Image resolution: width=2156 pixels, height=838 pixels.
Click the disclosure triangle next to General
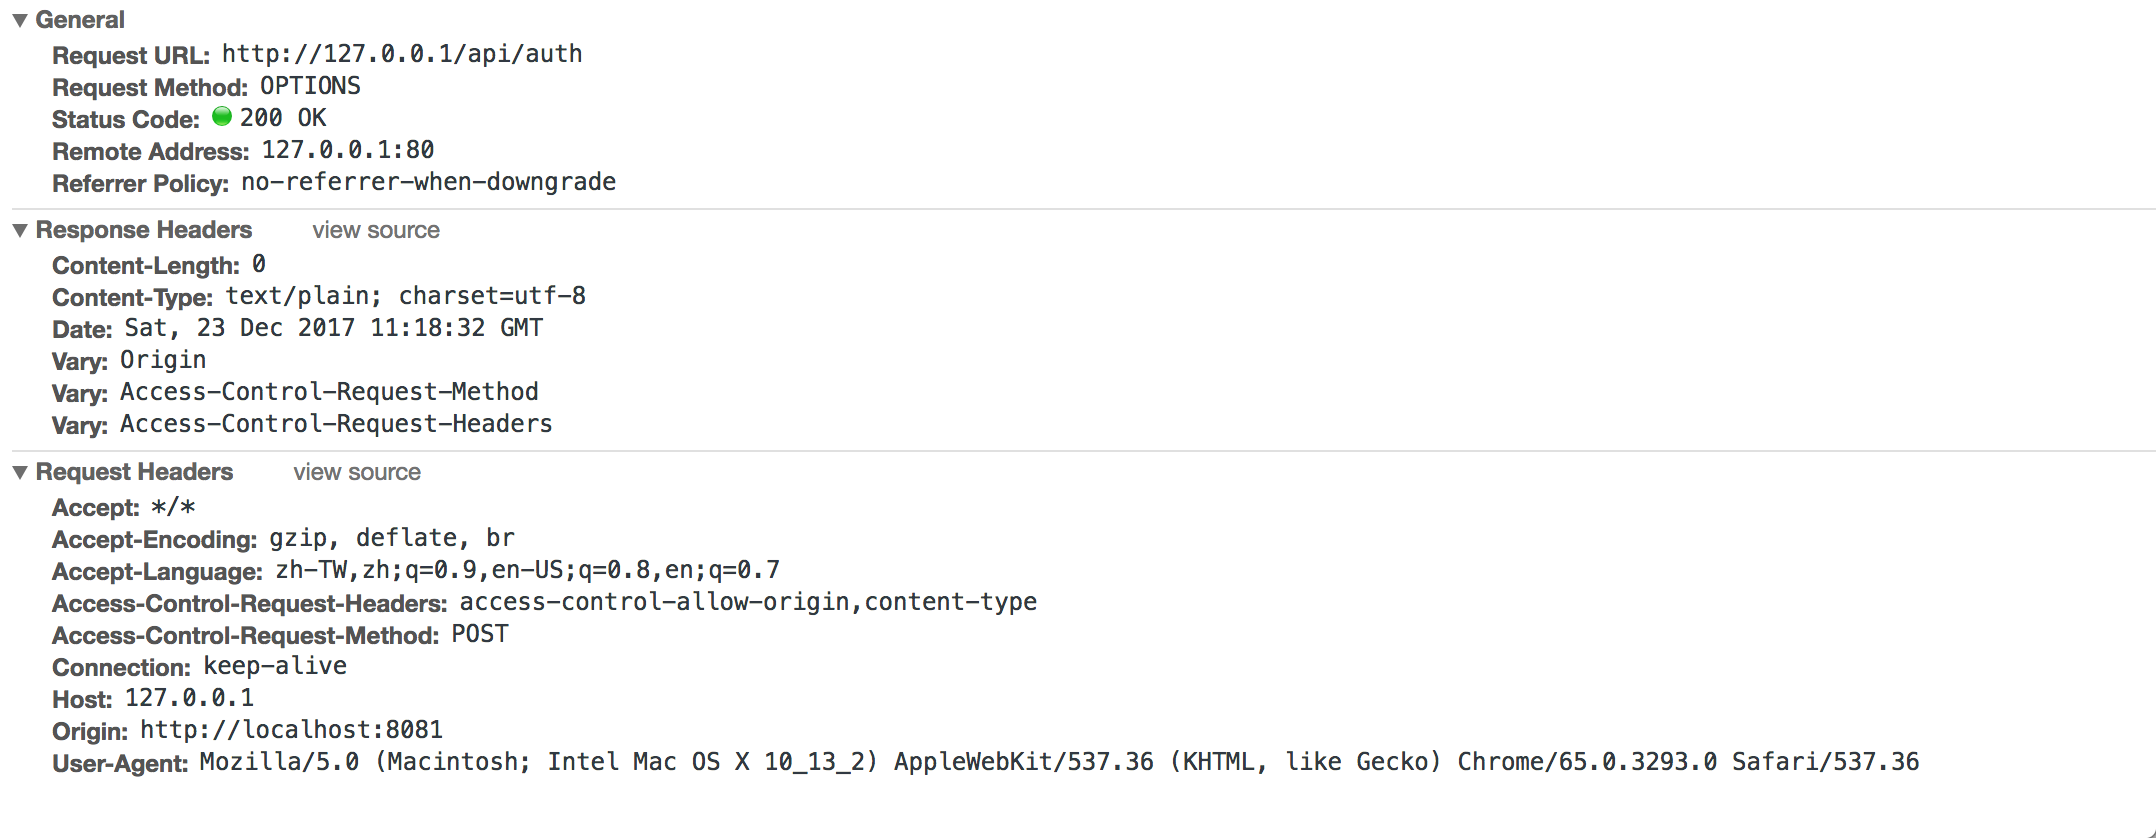click(18, 19)
